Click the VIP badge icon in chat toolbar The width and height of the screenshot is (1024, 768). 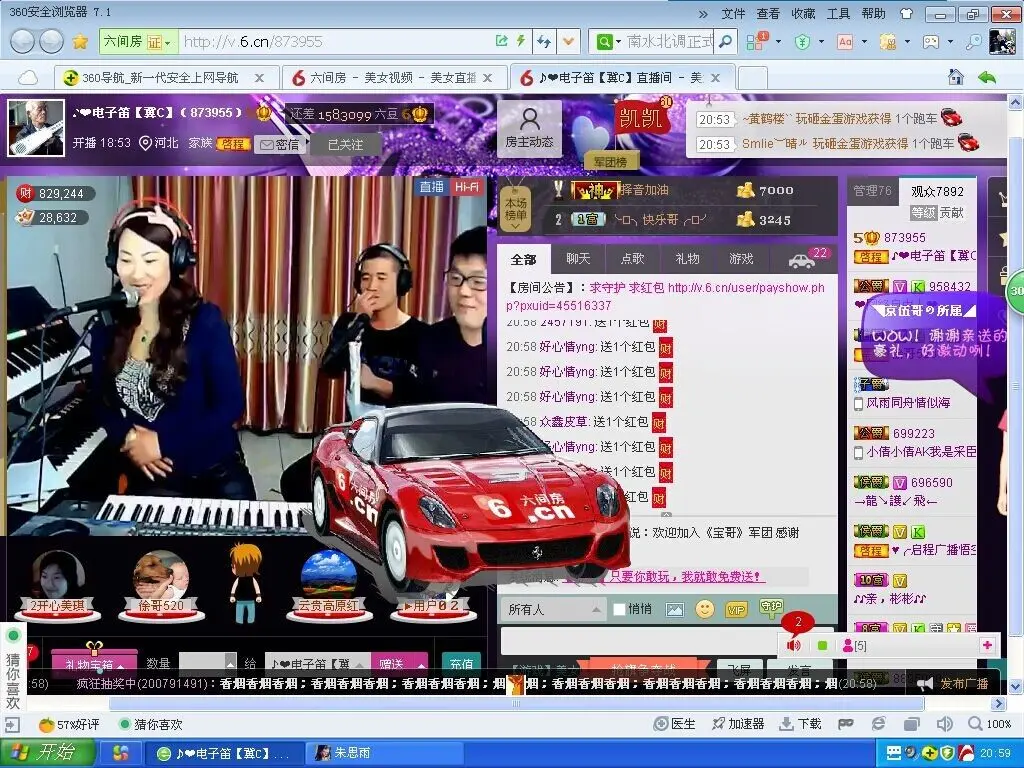[x=736, y=610]
